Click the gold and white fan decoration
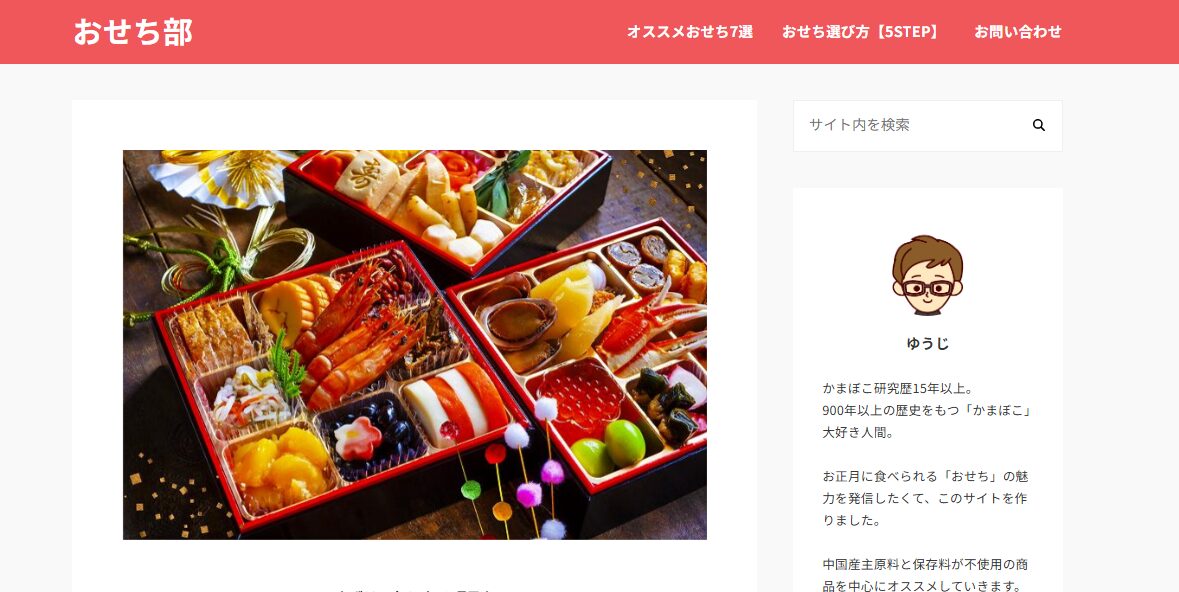This screenshot has height=592, width=1179. tap(222, 176)
